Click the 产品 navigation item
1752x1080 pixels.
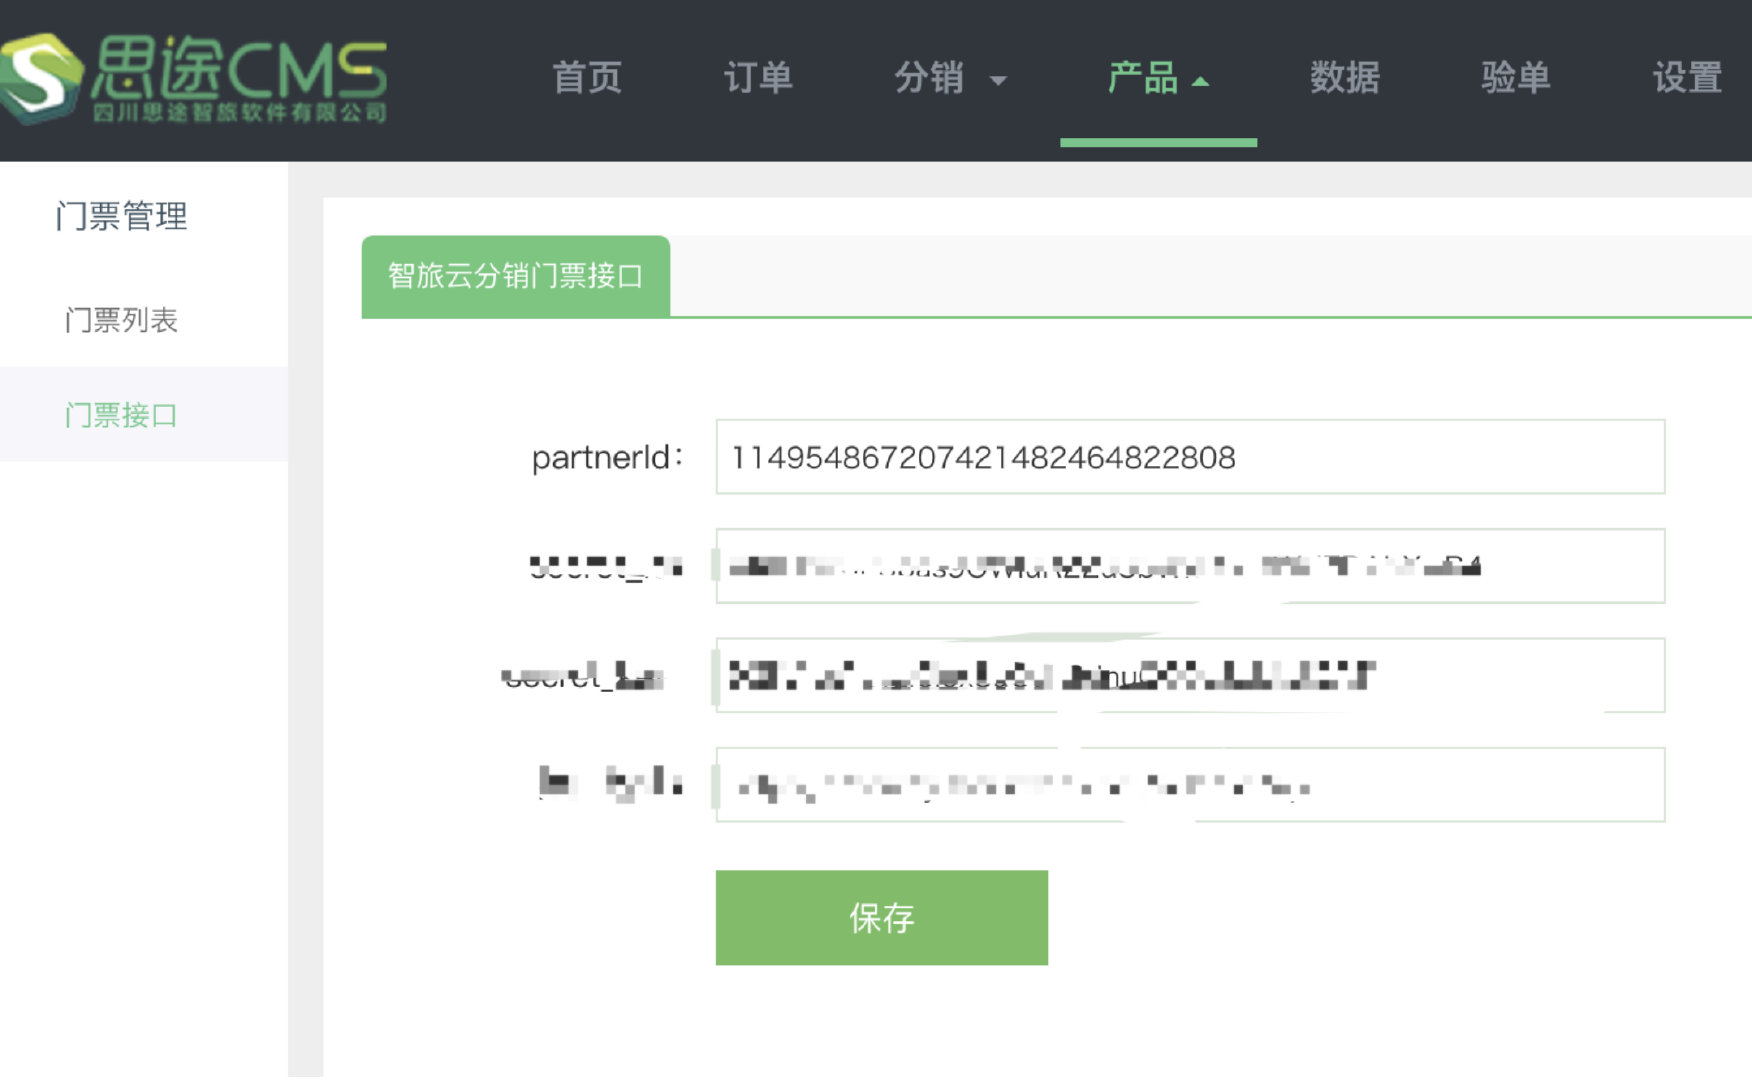[1142, 78]
